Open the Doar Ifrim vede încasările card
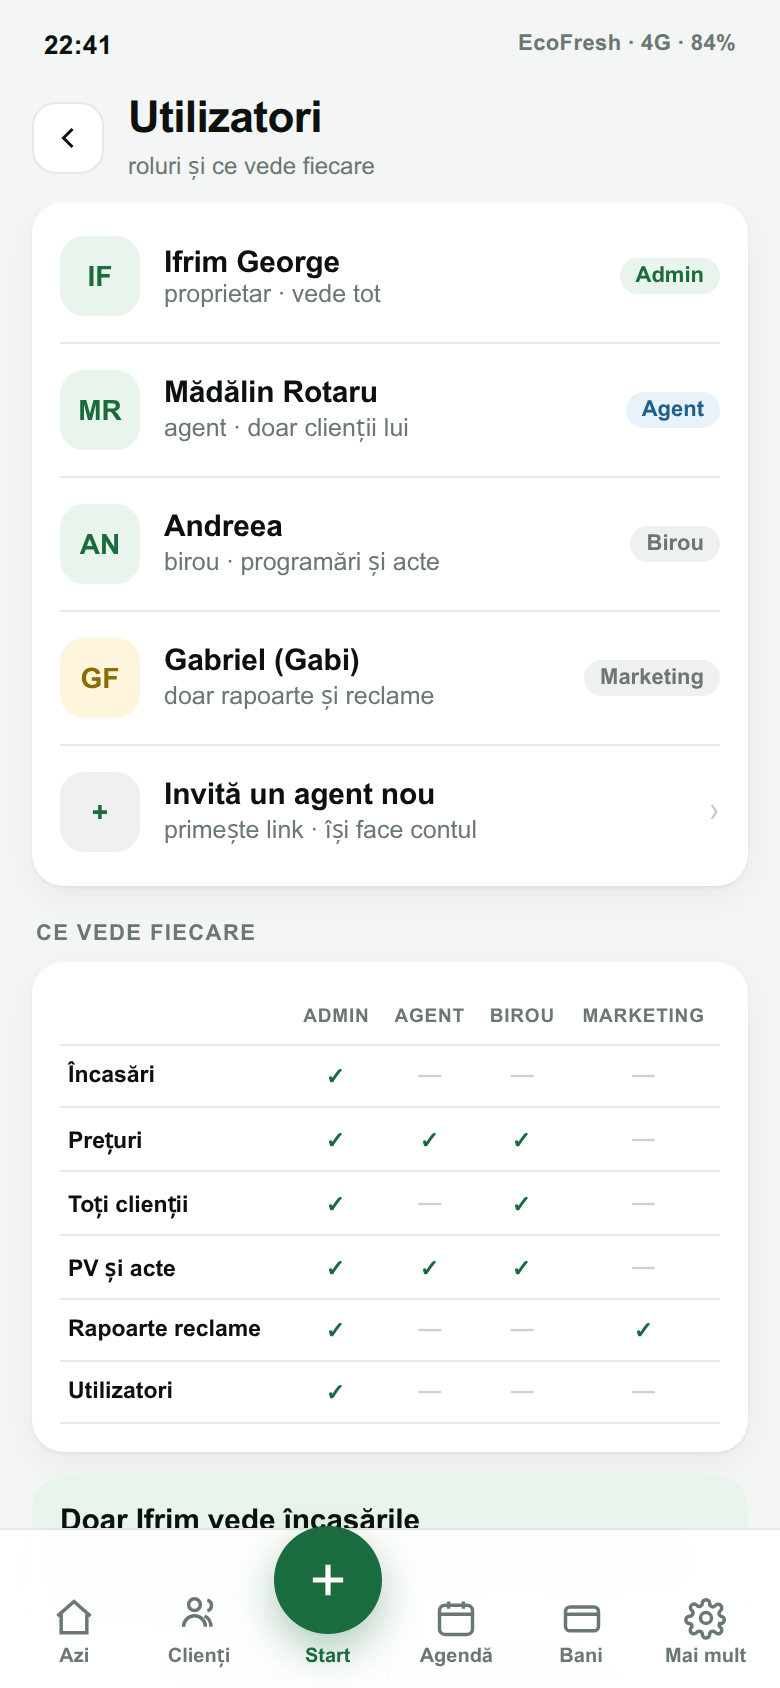 point(390,1504)
